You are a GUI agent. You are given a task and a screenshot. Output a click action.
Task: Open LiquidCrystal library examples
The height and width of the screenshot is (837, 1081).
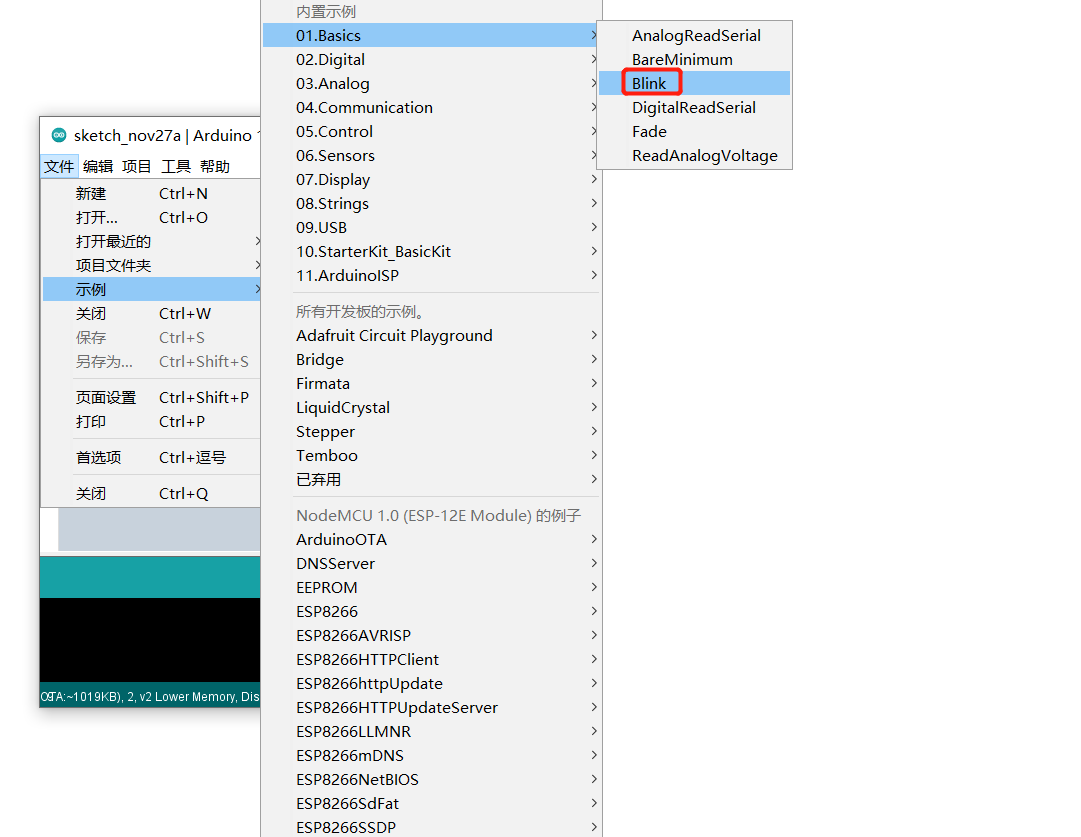click(x=430, y=408)
